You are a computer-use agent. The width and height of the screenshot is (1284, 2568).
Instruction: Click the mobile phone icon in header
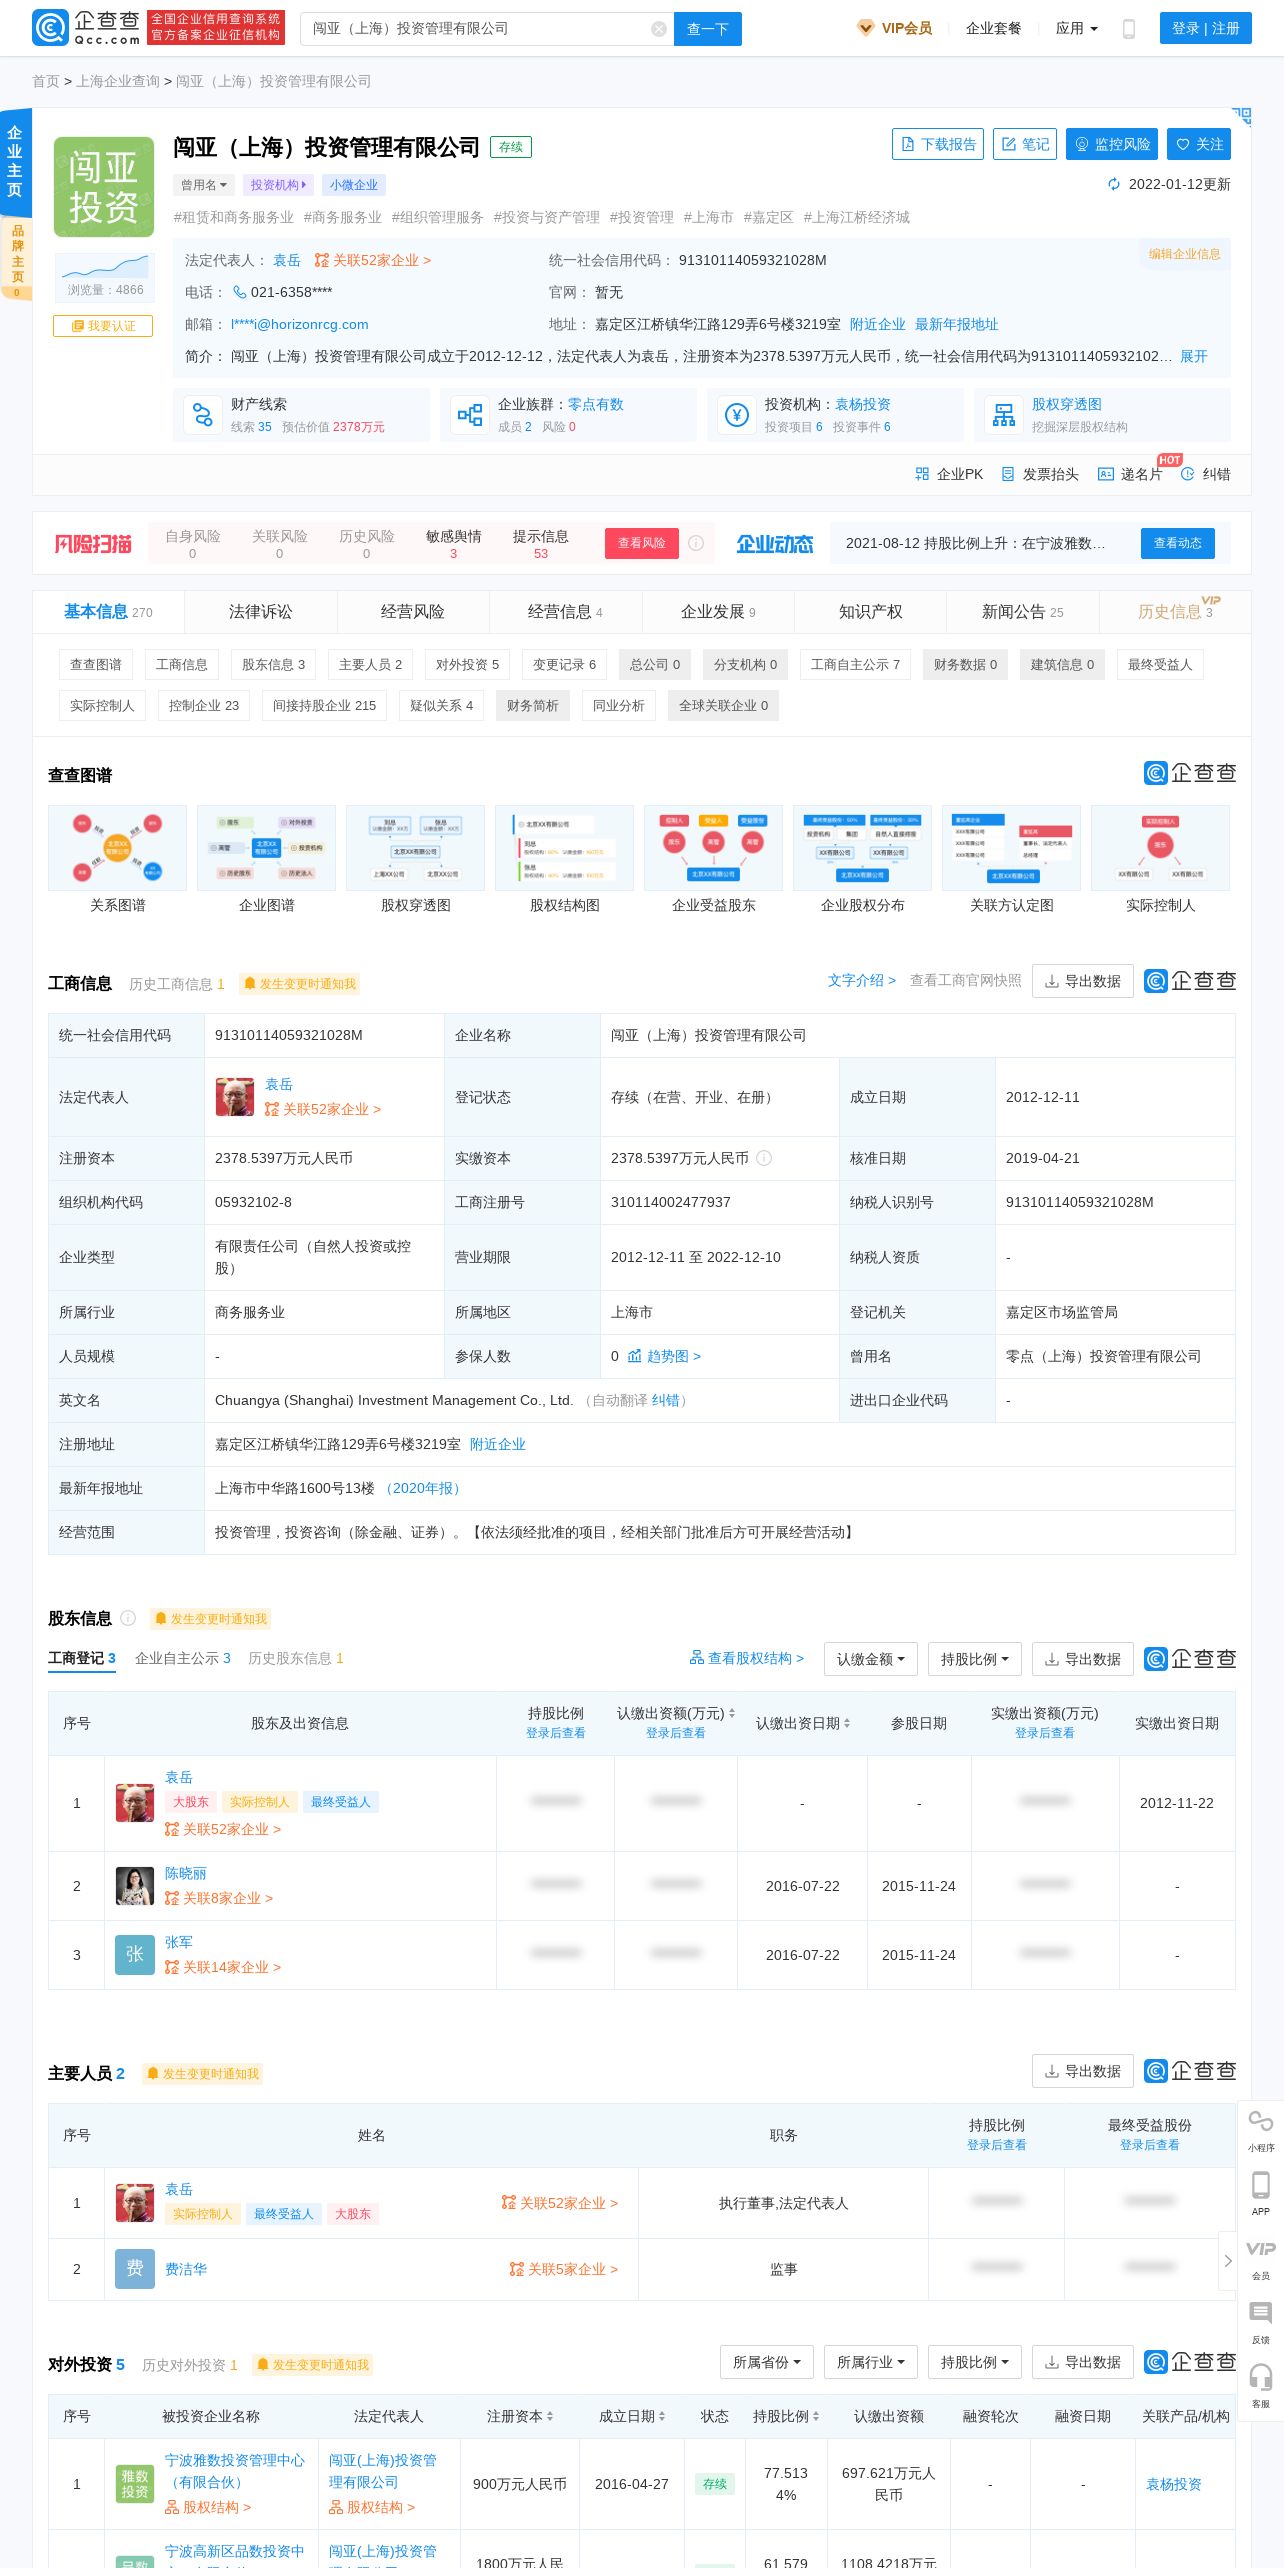click(x=1129, y=29)
